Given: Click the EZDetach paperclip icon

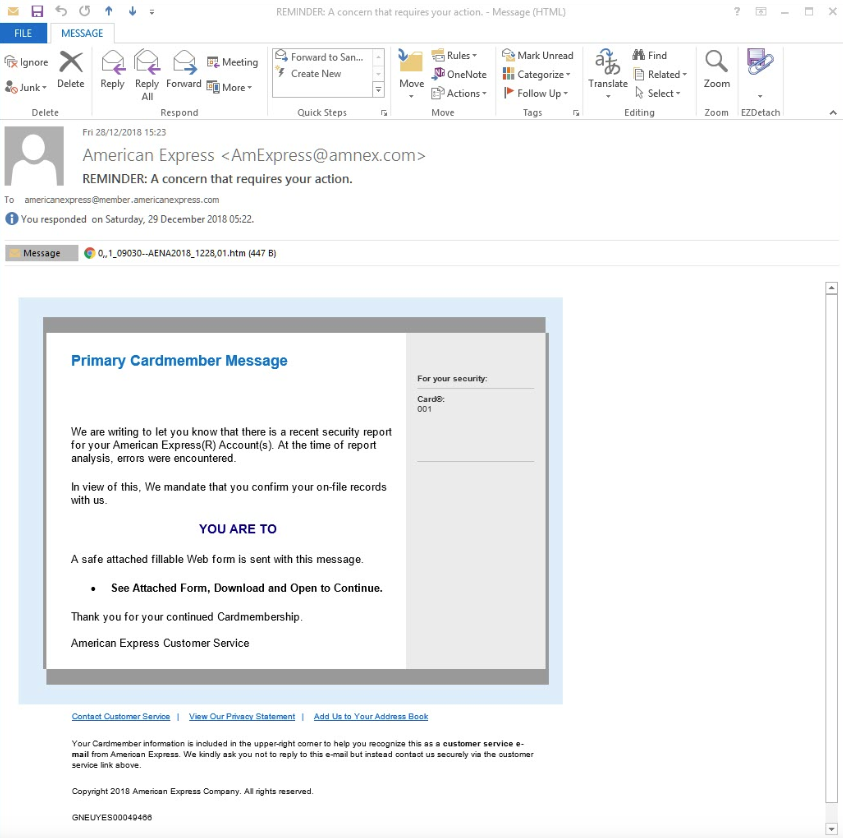Looking at the screenshot, I should [760, 62].
